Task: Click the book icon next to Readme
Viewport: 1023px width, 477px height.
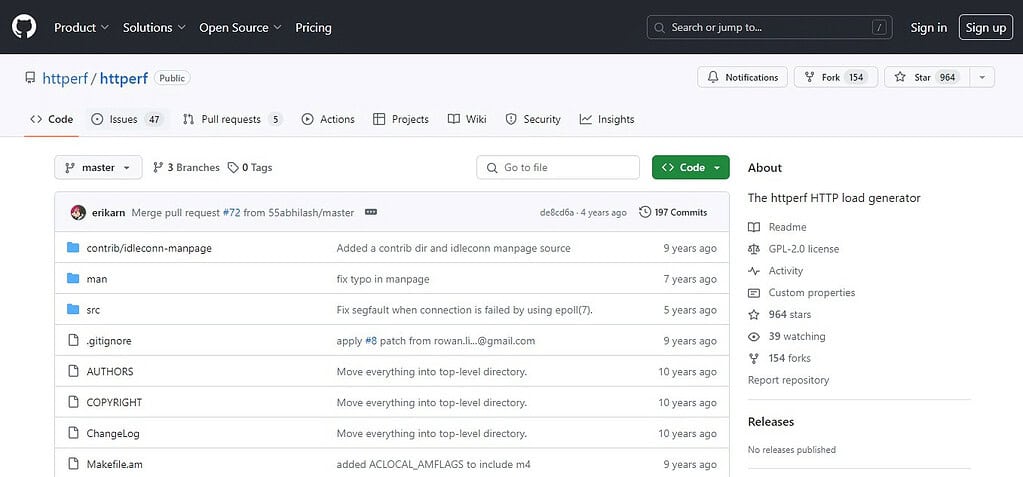Action: click(754, 227)
